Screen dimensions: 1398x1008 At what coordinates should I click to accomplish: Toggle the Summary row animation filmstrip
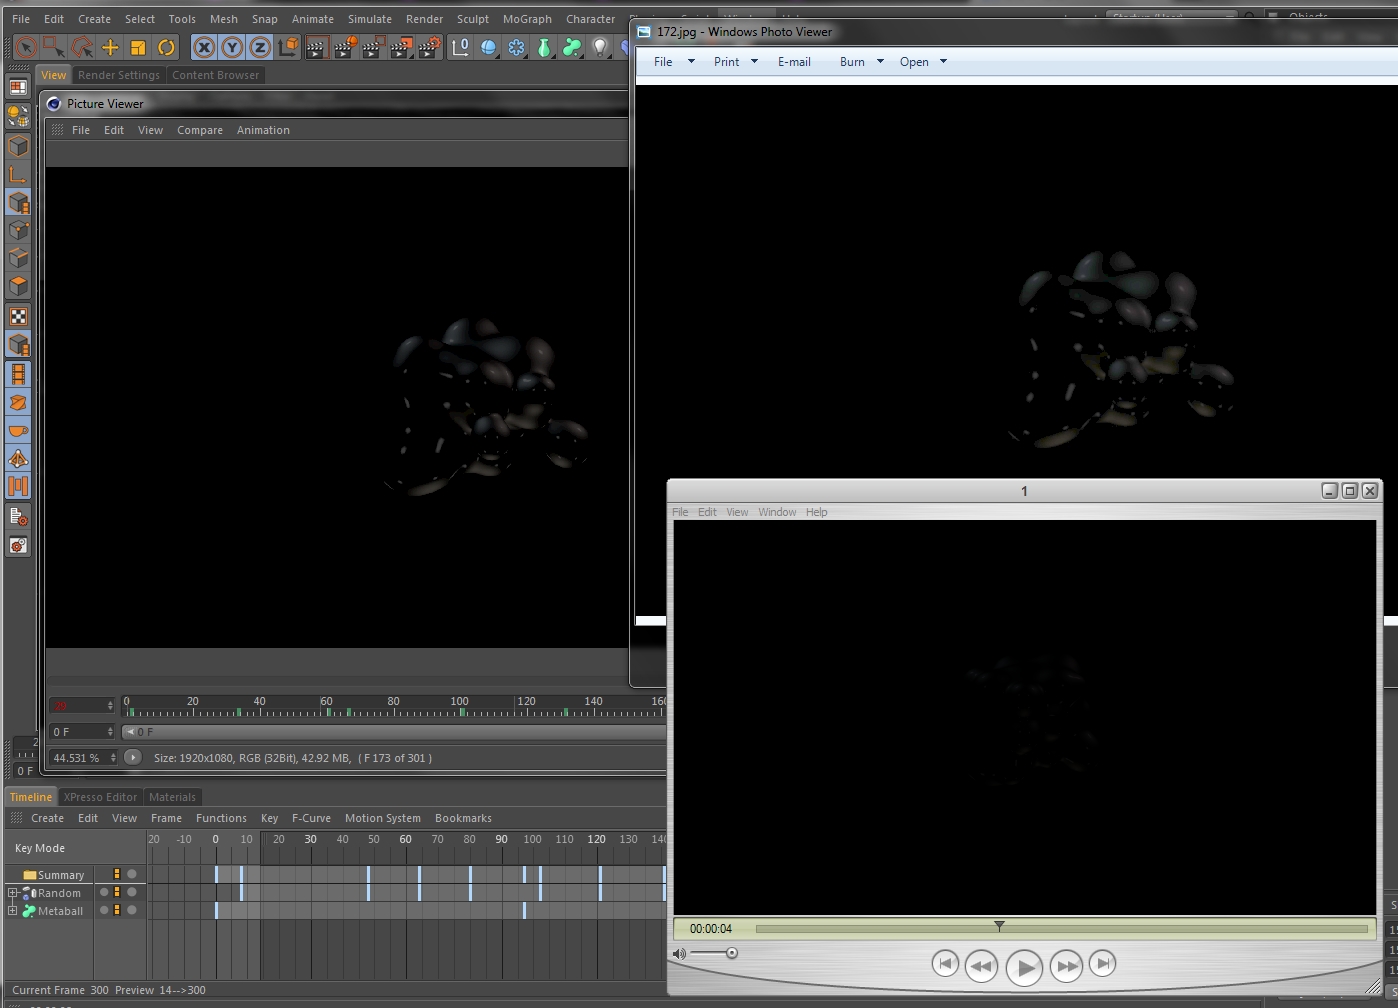[x=117, y=874]
